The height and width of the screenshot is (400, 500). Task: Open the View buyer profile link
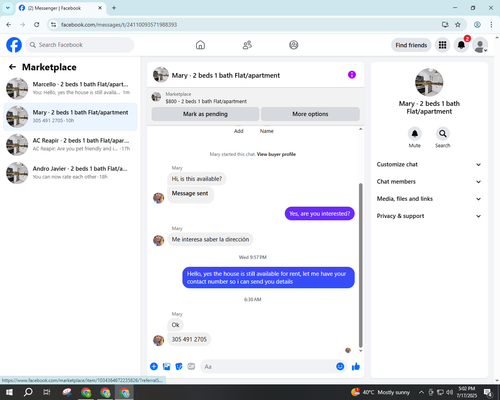pyautogui.click(x=276, y=154)
